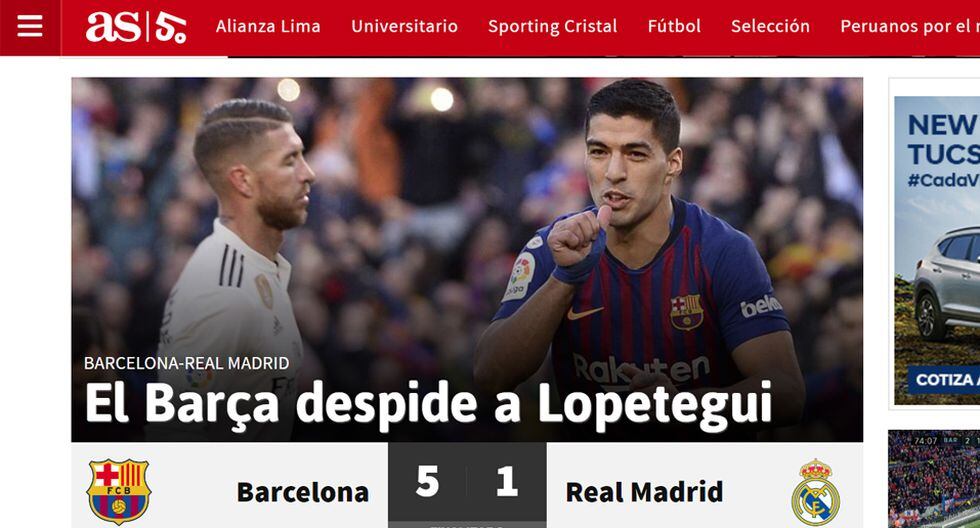Open the 5-1 match score box
Image resolution: width=980 pixels, height=528 pixels.
coord(467,482)
